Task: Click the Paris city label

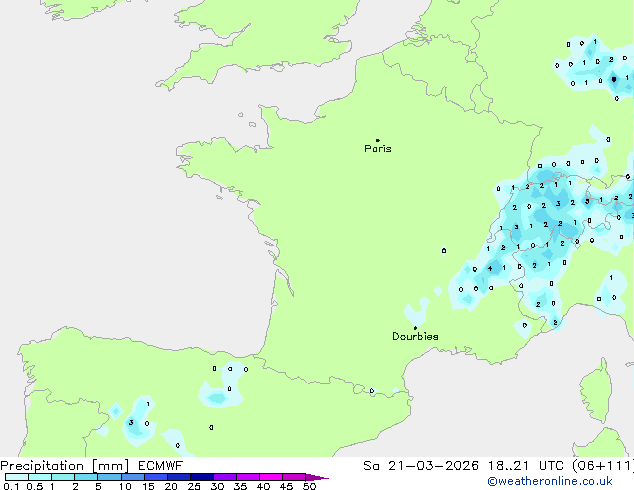Action: [x=378, y=149]
